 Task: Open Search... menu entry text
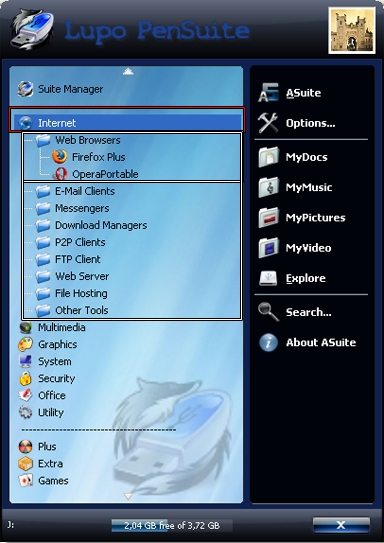pos(308,312)
